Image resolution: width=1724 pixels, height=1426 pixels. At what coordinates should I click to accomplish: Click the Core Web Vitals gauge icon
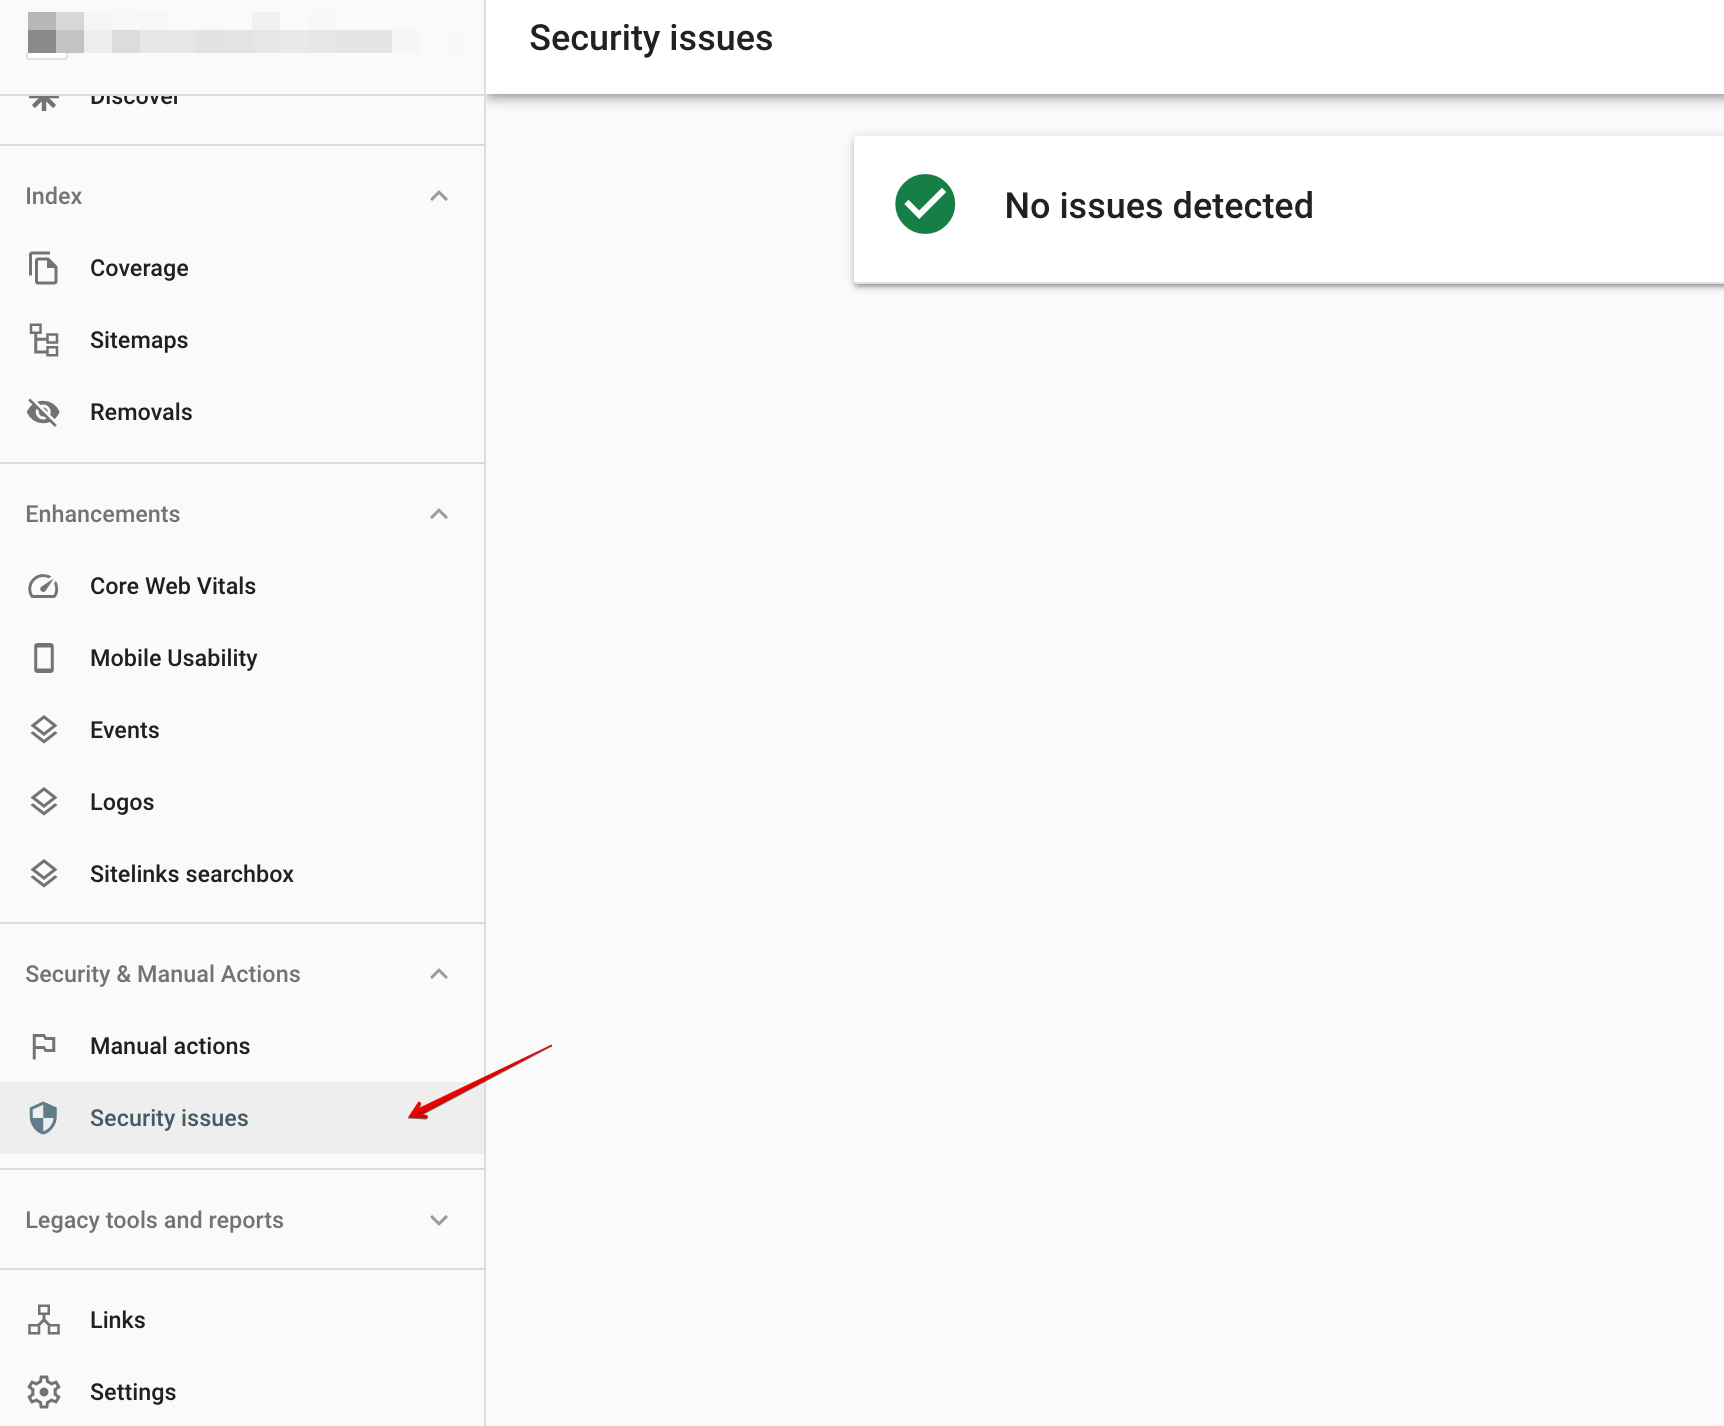pos(43,586)
